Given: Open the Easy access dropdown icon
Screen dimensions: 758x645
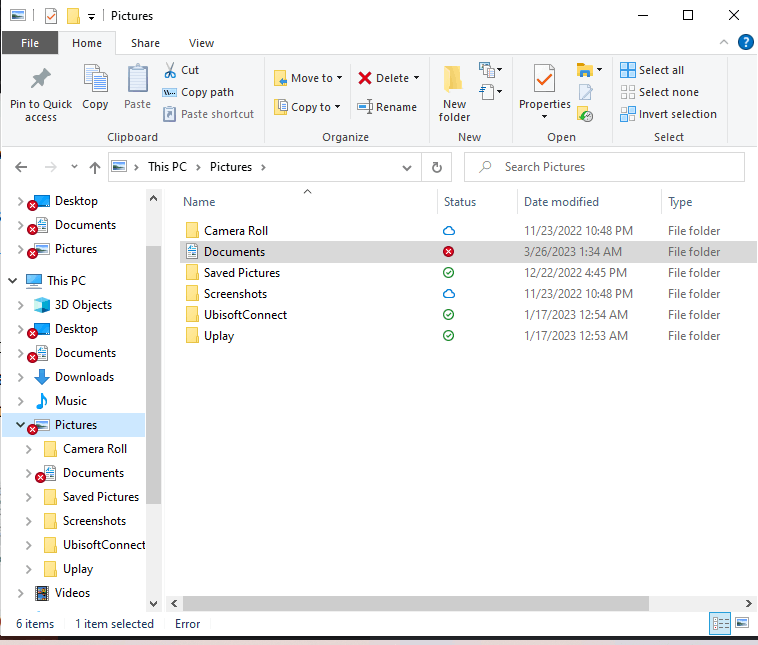Looking at the screenshot, I should point(490,91).
